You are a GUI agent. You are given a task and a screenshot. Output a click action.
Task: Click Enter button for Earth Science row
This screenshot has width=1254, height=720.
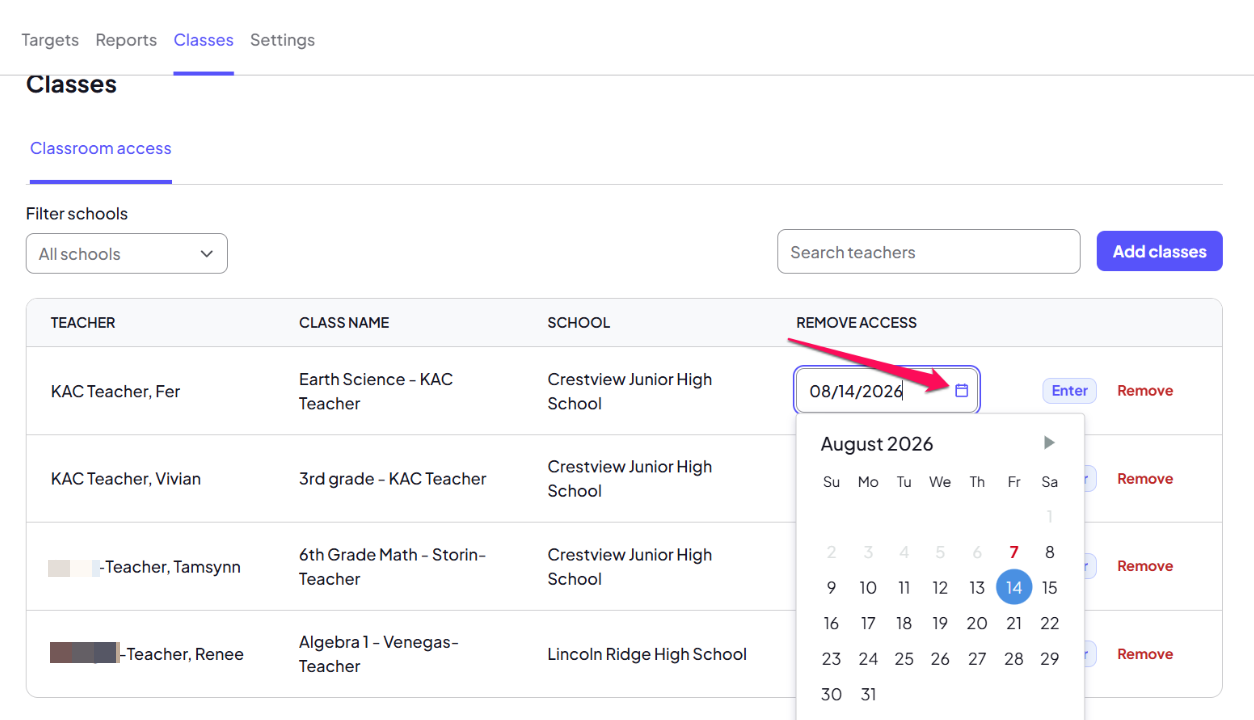click(1070, 391)
